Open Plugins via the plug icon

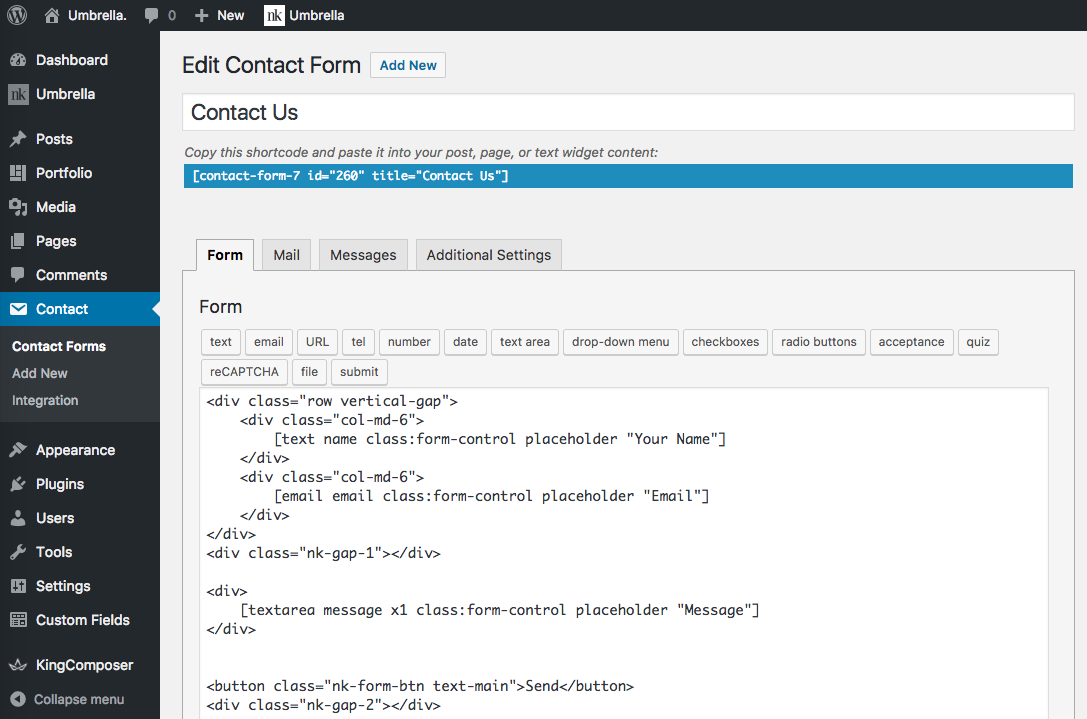pos(19,484)
